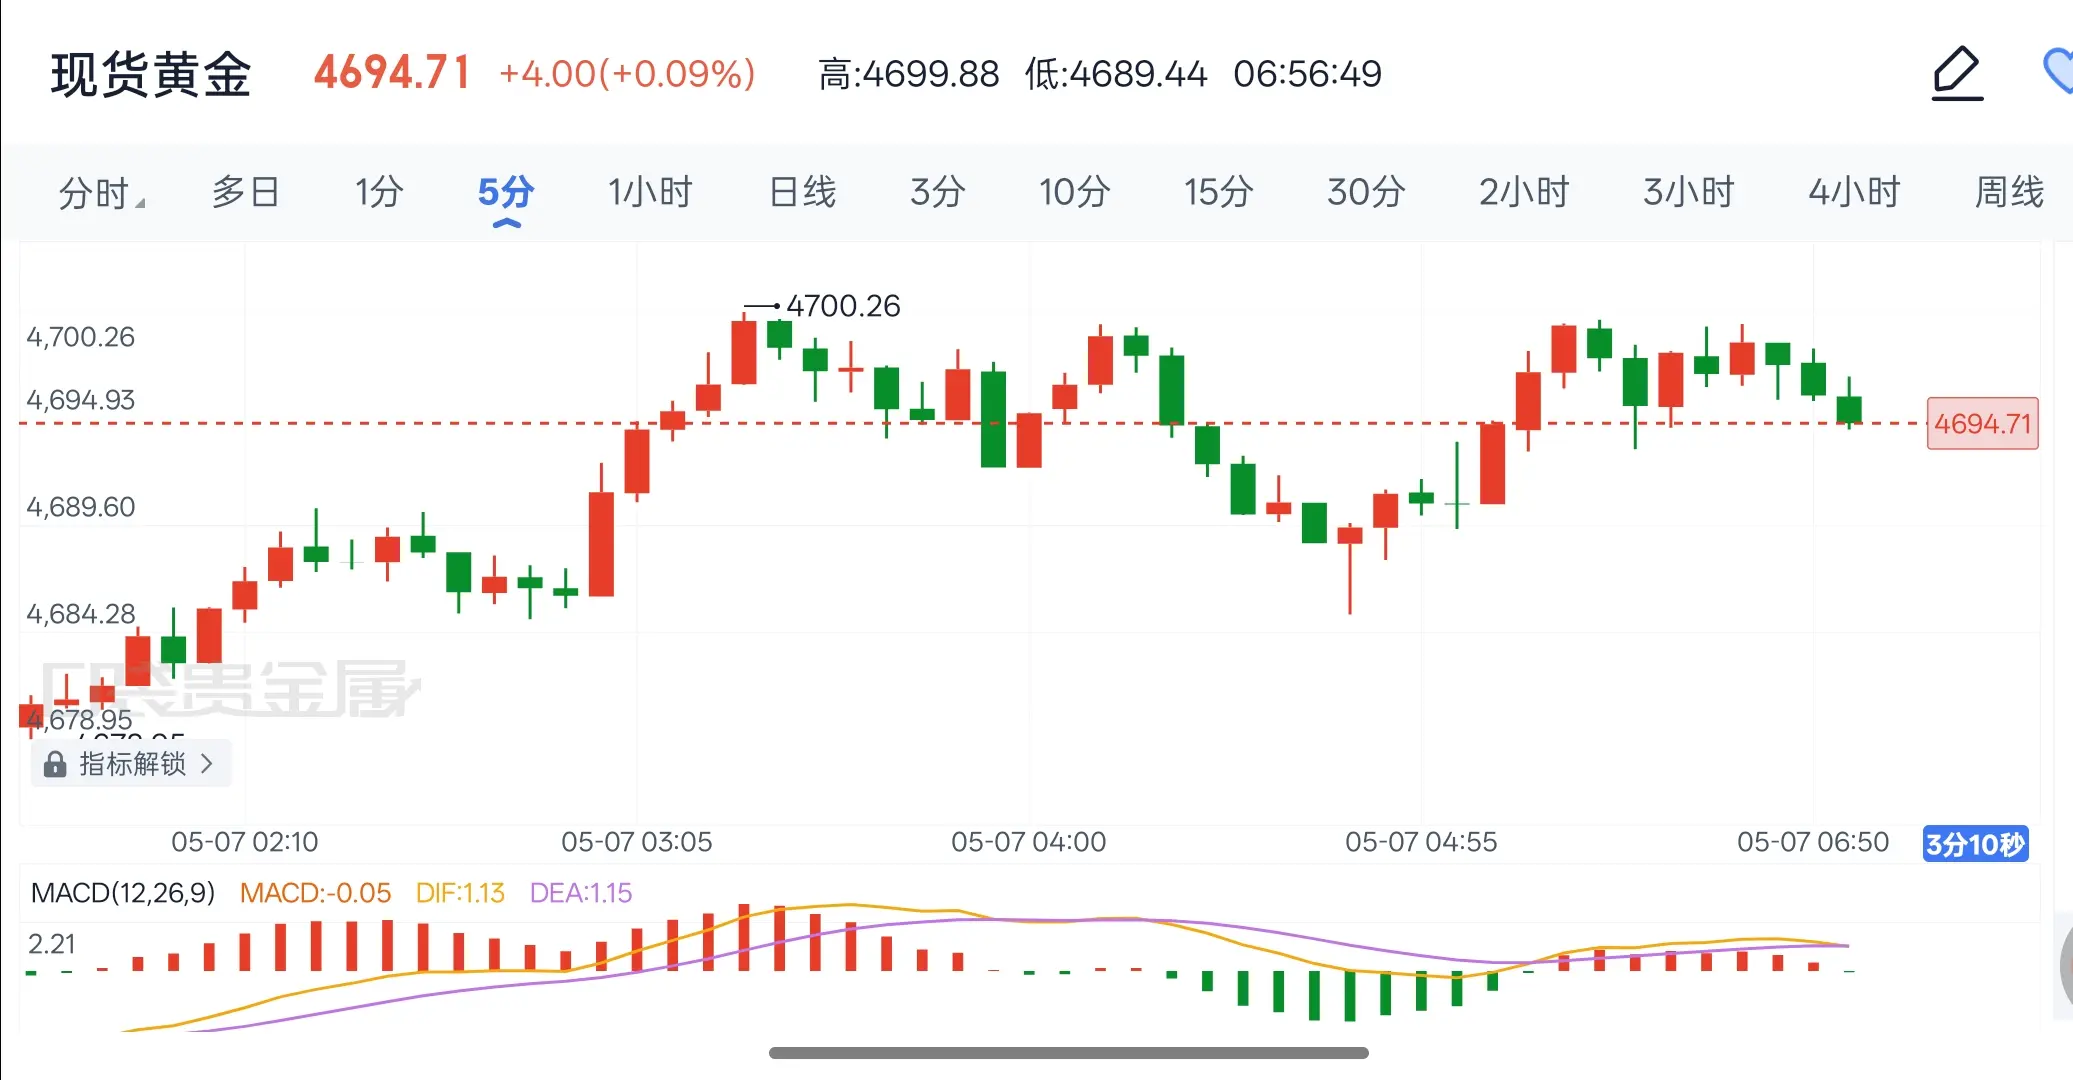This screenshot has height=1080, width=2073.
Task: Switch to the 3小时 timeframe
Action: coord(1688,191)
